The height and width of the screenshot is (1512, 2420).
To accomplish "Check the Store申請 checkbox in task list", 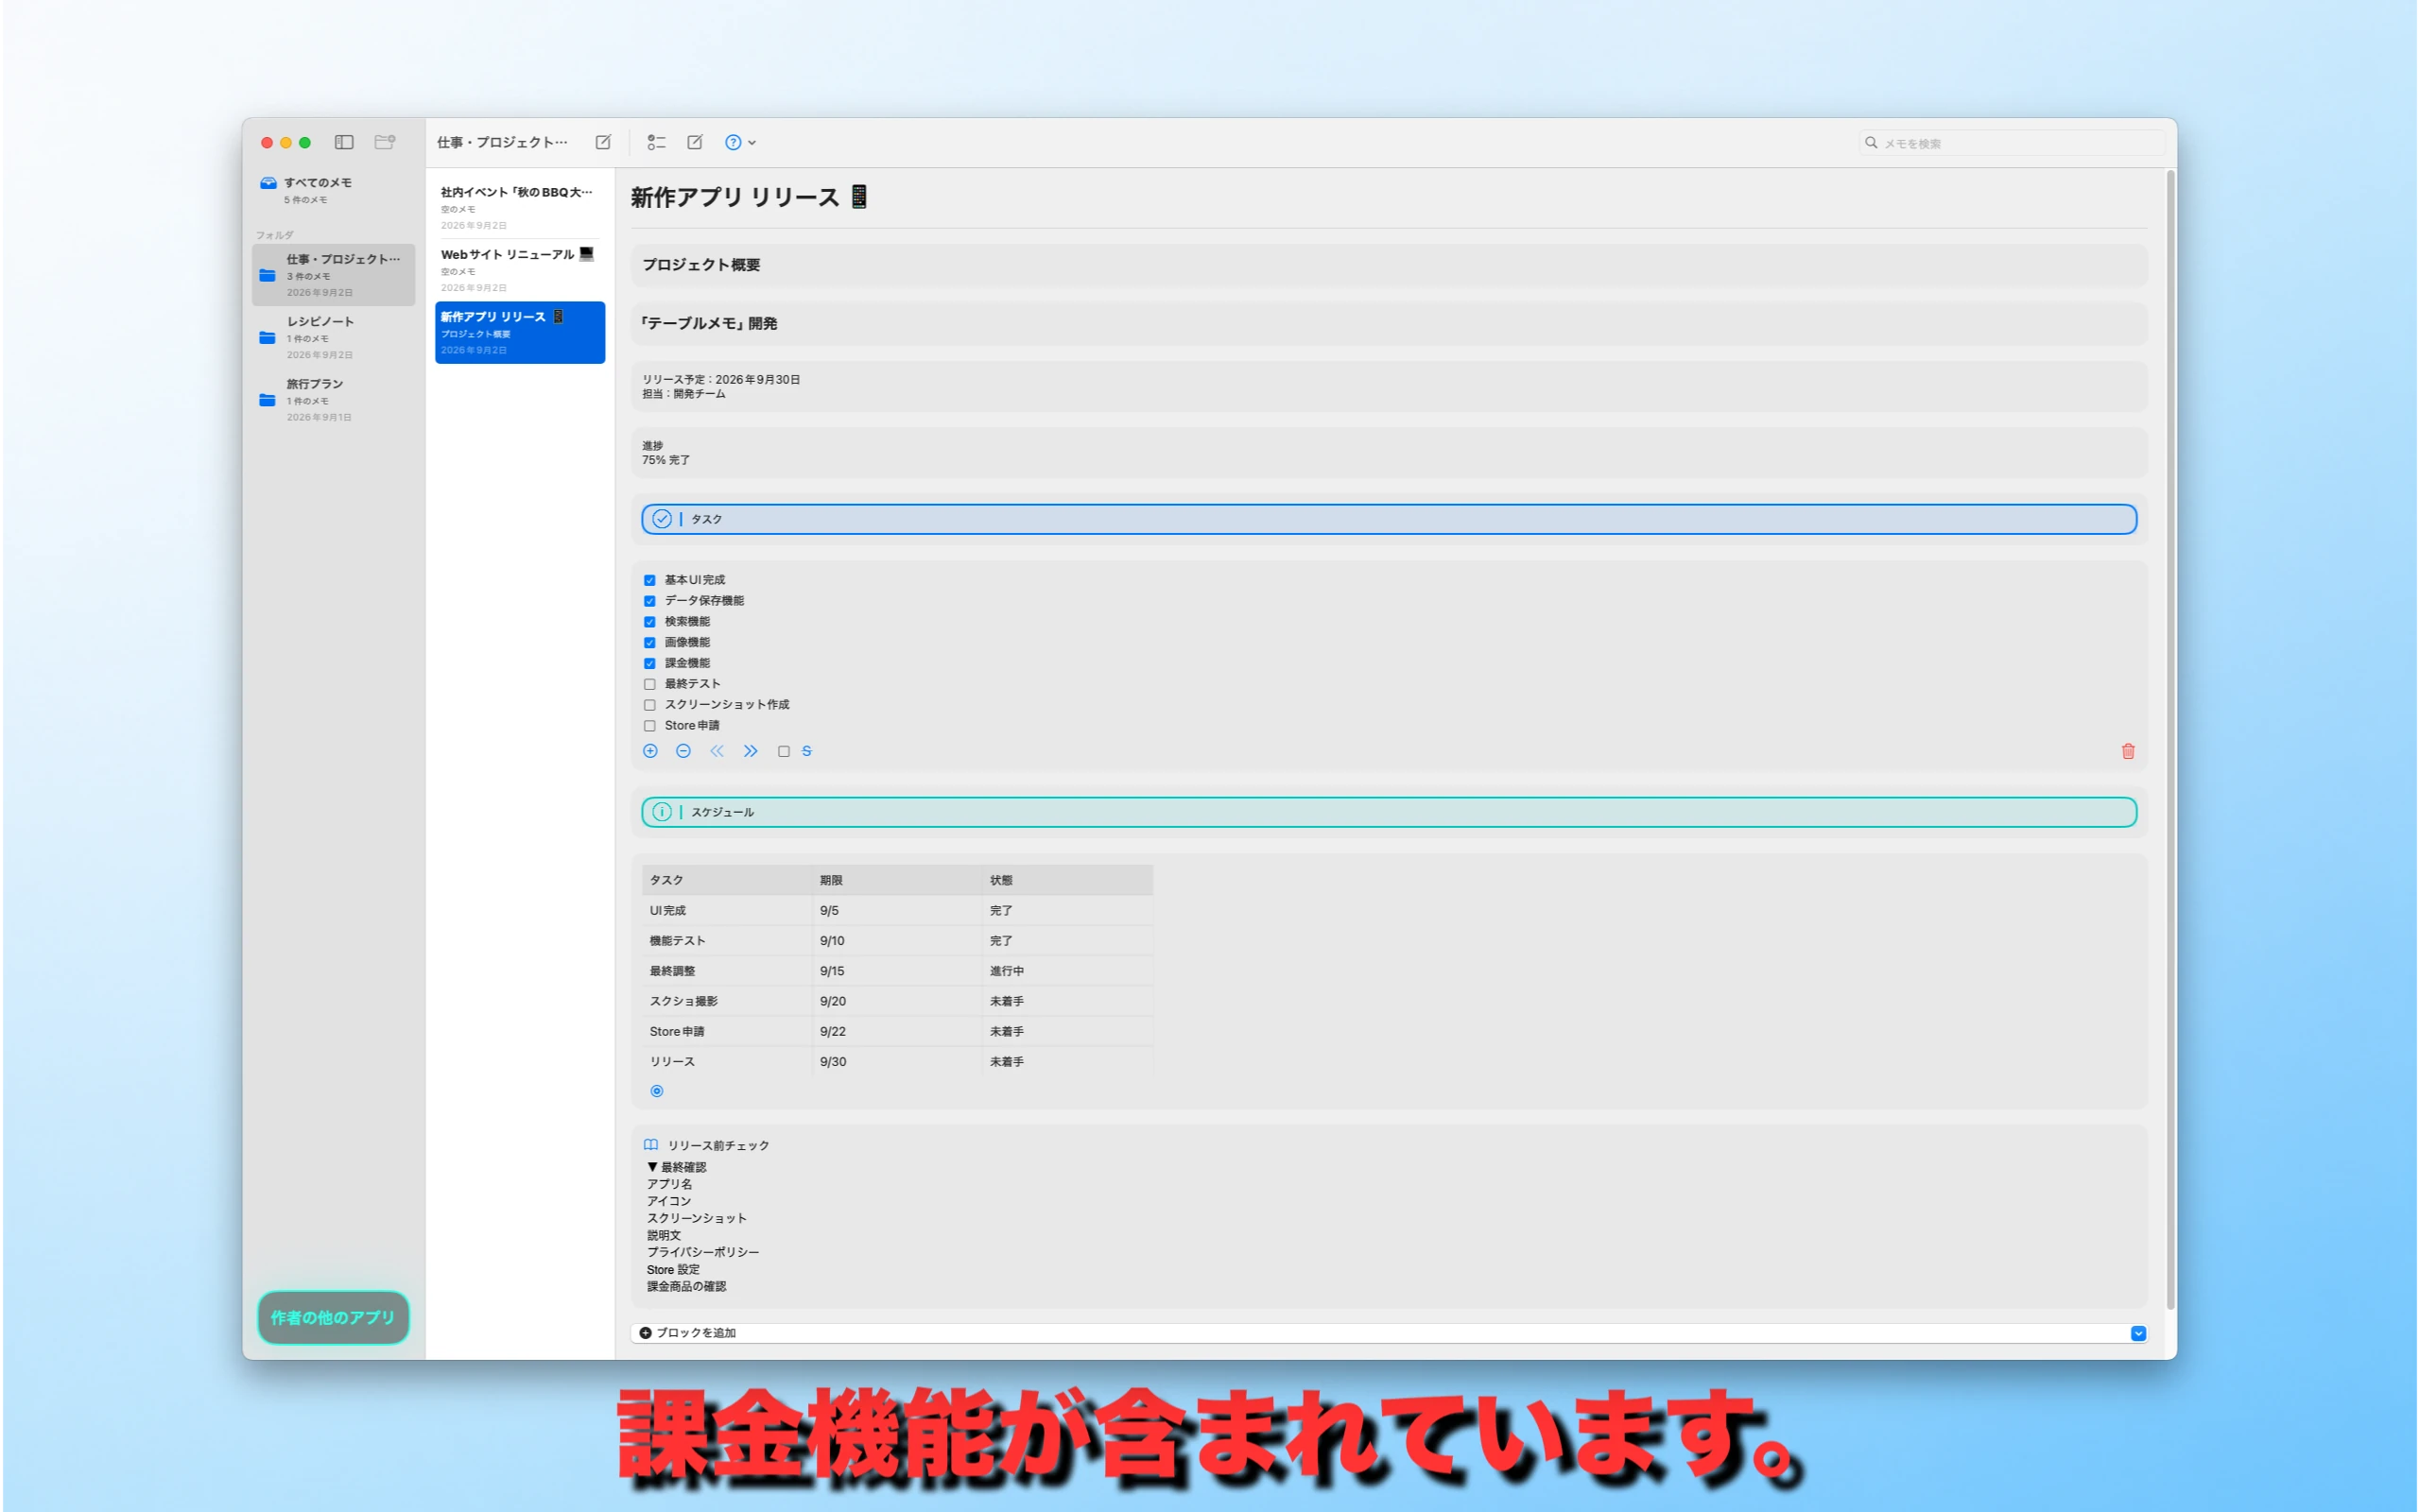I will (650, 726).
